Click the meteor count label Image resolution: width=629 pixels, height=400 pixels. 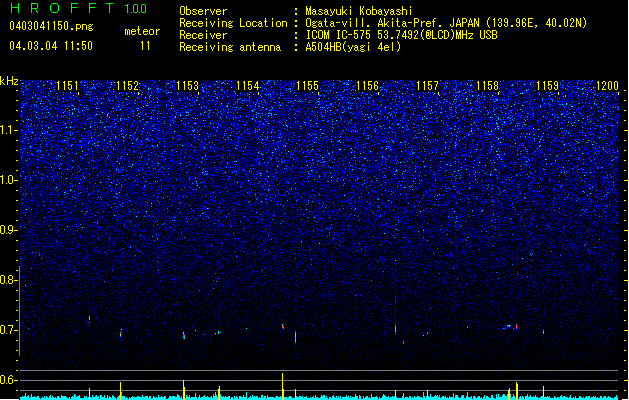pos(142,31)
